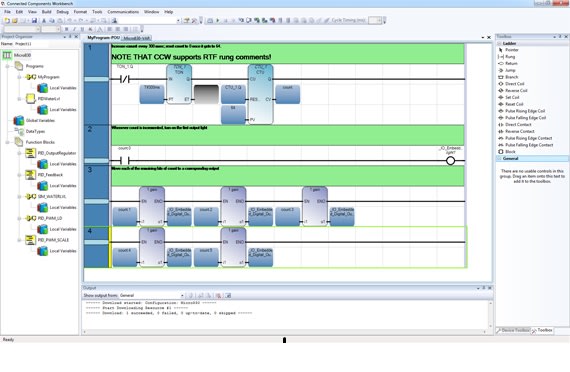Click the project Name field
The height and width of the screenshot is (372, 570).
(x=31, y=44)
